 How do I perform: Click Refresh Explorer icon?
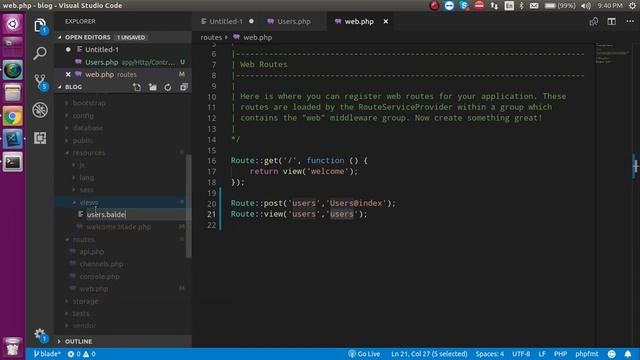click(x=168, y=87)
